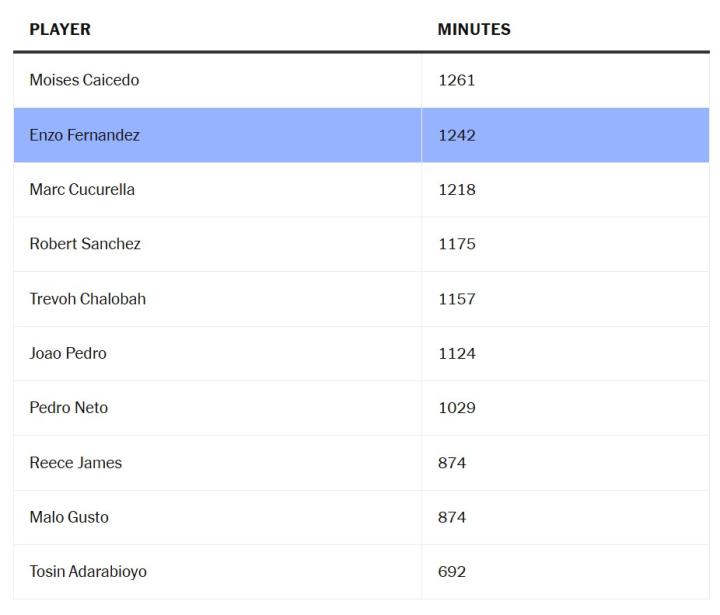Select the 1124 minutes cell

tap(456, 353)
